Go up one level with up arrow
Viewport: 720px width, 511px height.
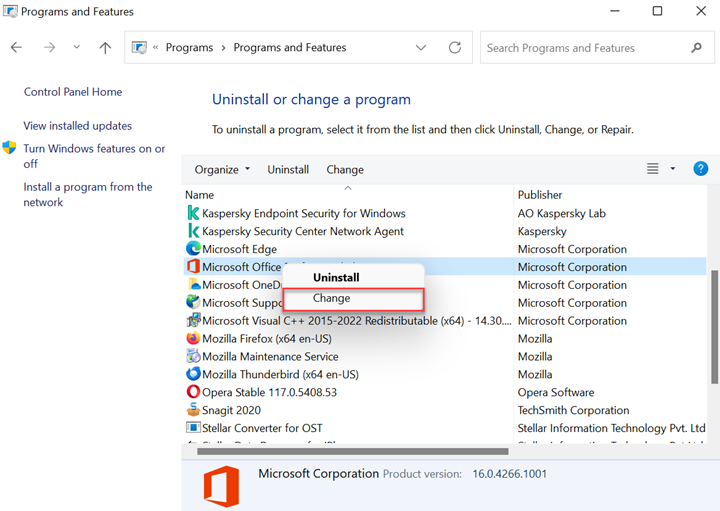pyautogui.click(x=105, y=47)
